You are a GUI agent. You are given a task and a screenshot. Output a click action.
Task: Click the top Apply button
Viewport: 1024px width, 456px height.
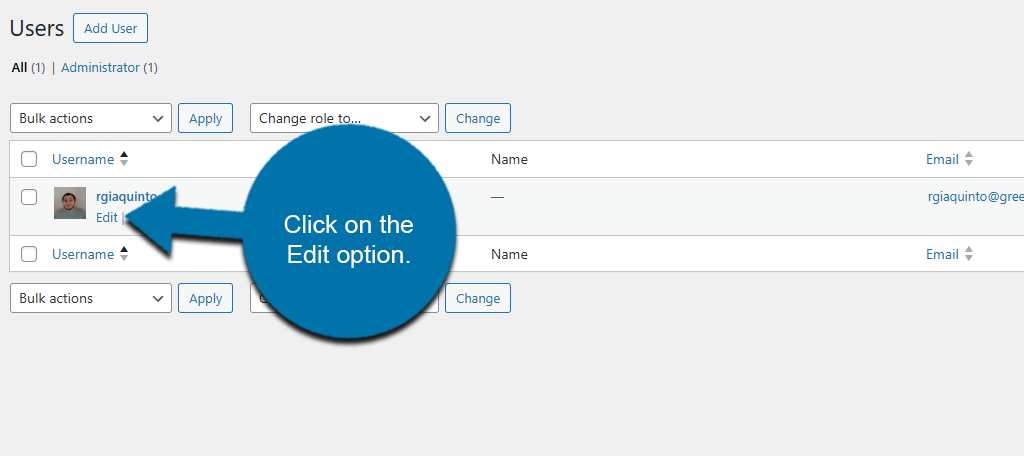click(205, 118)
